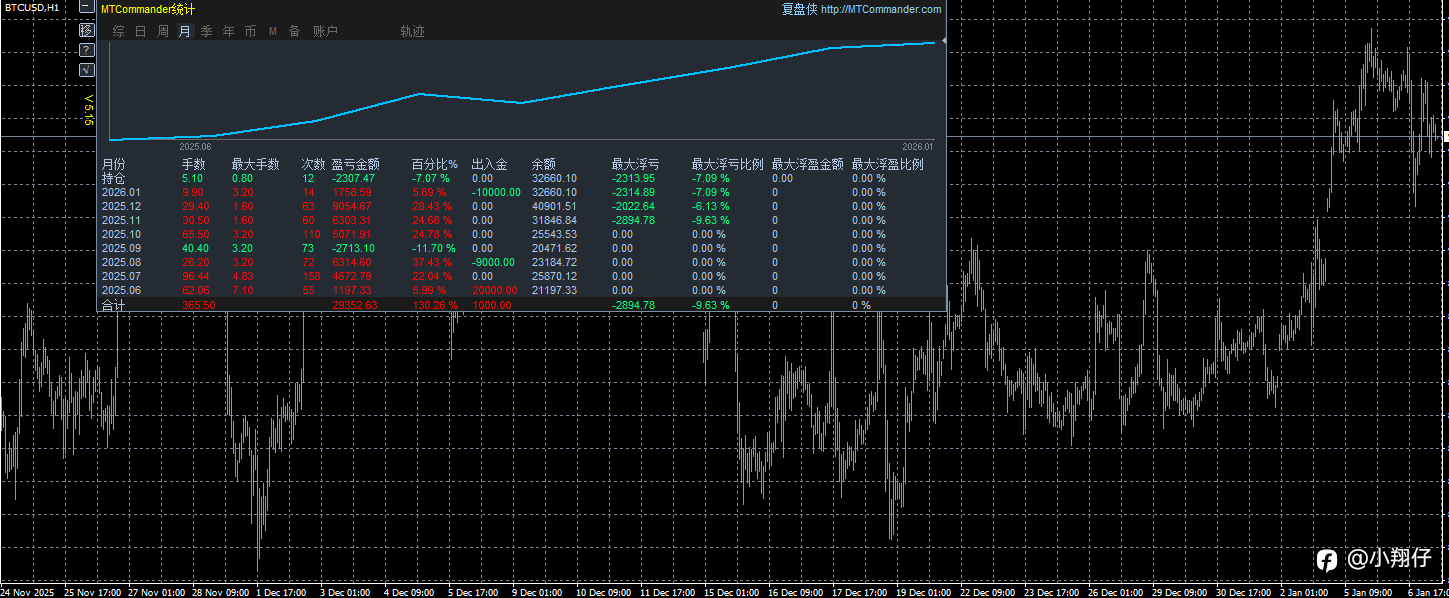Screen dimensions: 1449x598
Task: Open the http://MTCommander.com link
Action: point(881,9)
